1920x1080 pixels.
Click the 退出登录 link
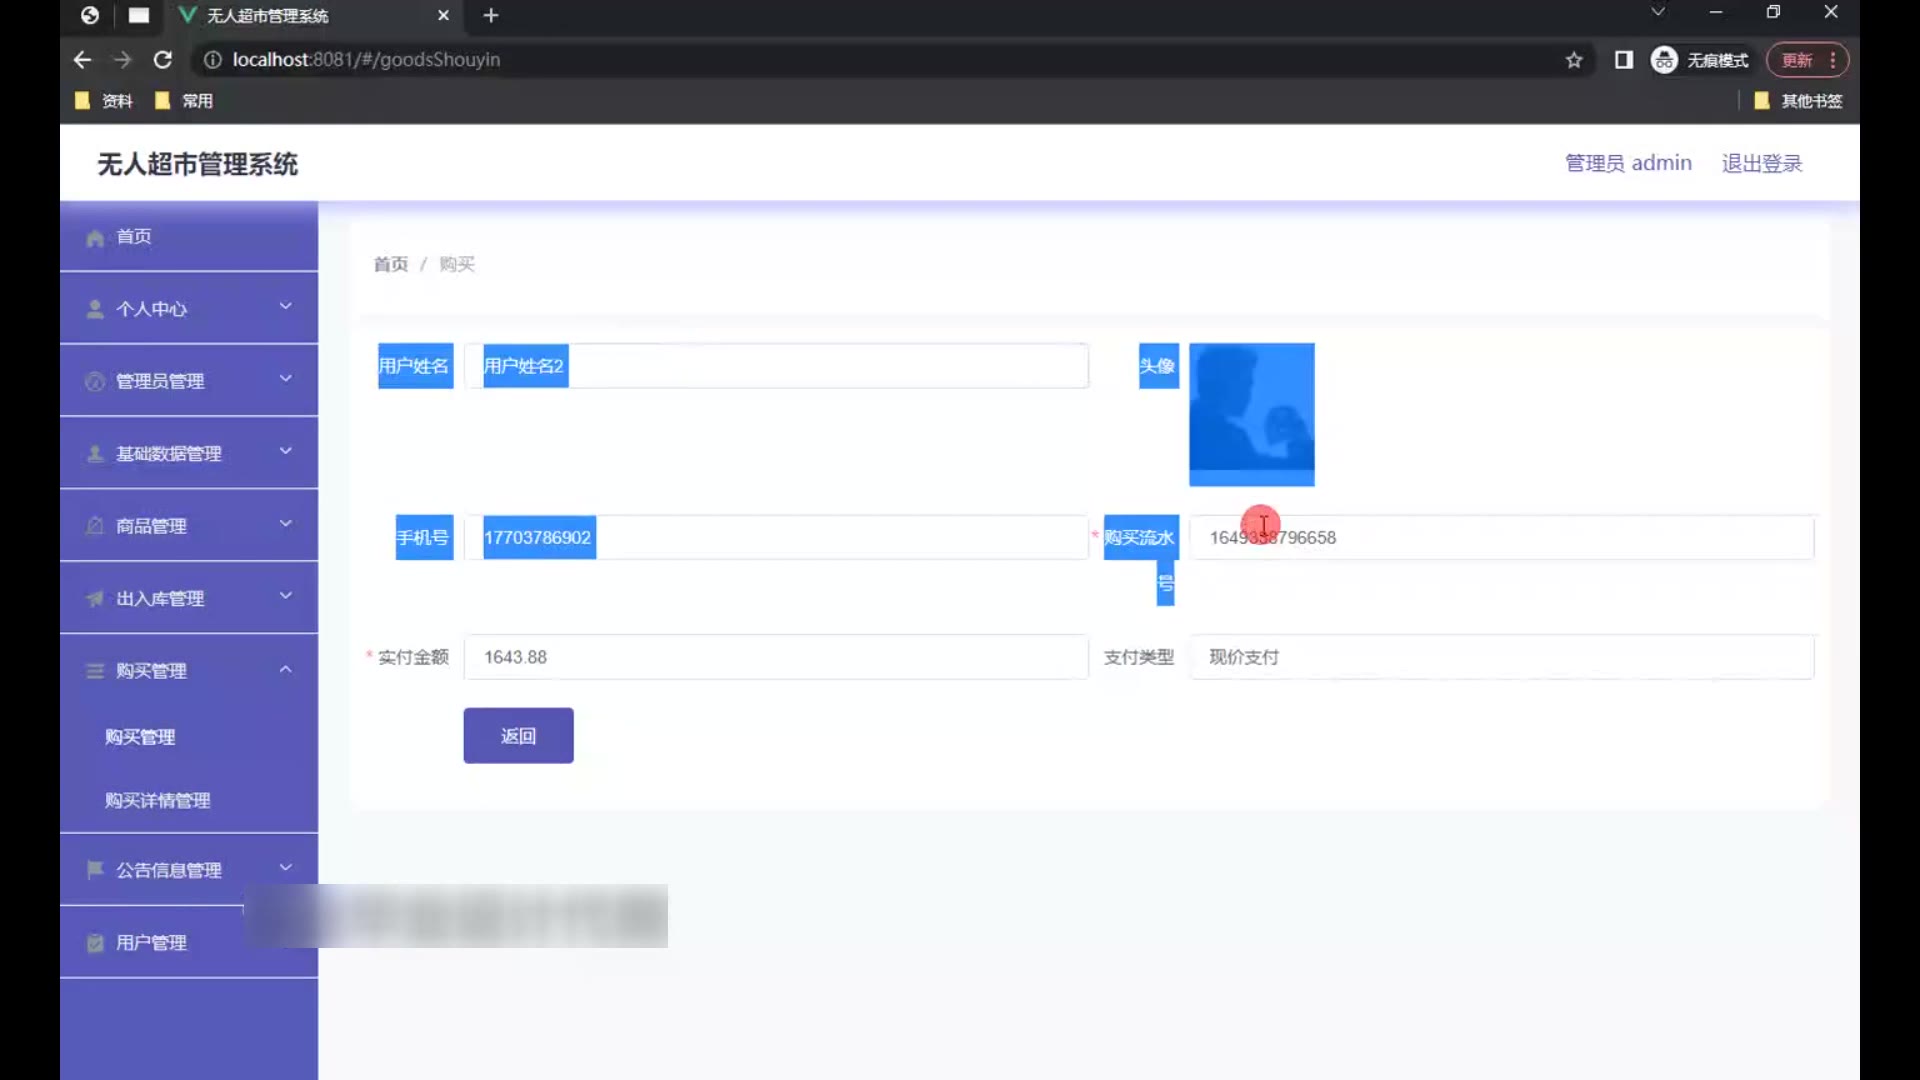click(x=1761, y=163)
